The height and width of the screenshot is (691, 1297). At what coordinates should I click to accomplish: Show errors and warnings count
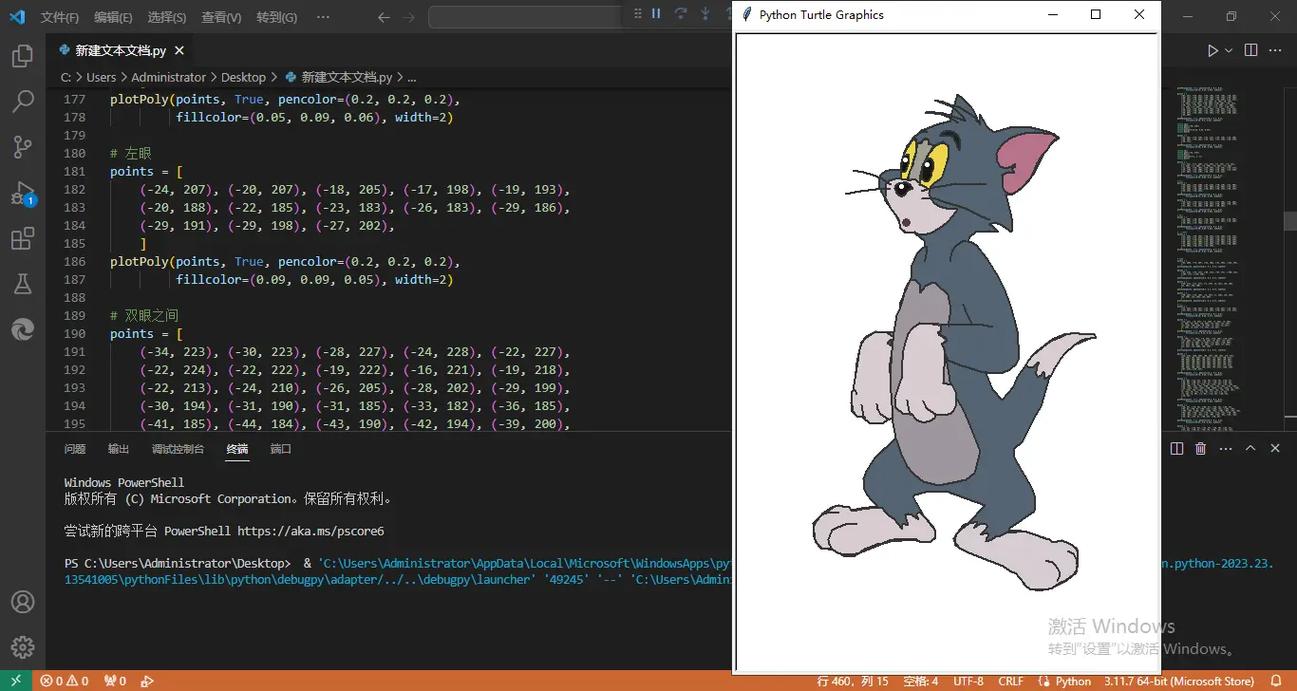pos(64,681)
